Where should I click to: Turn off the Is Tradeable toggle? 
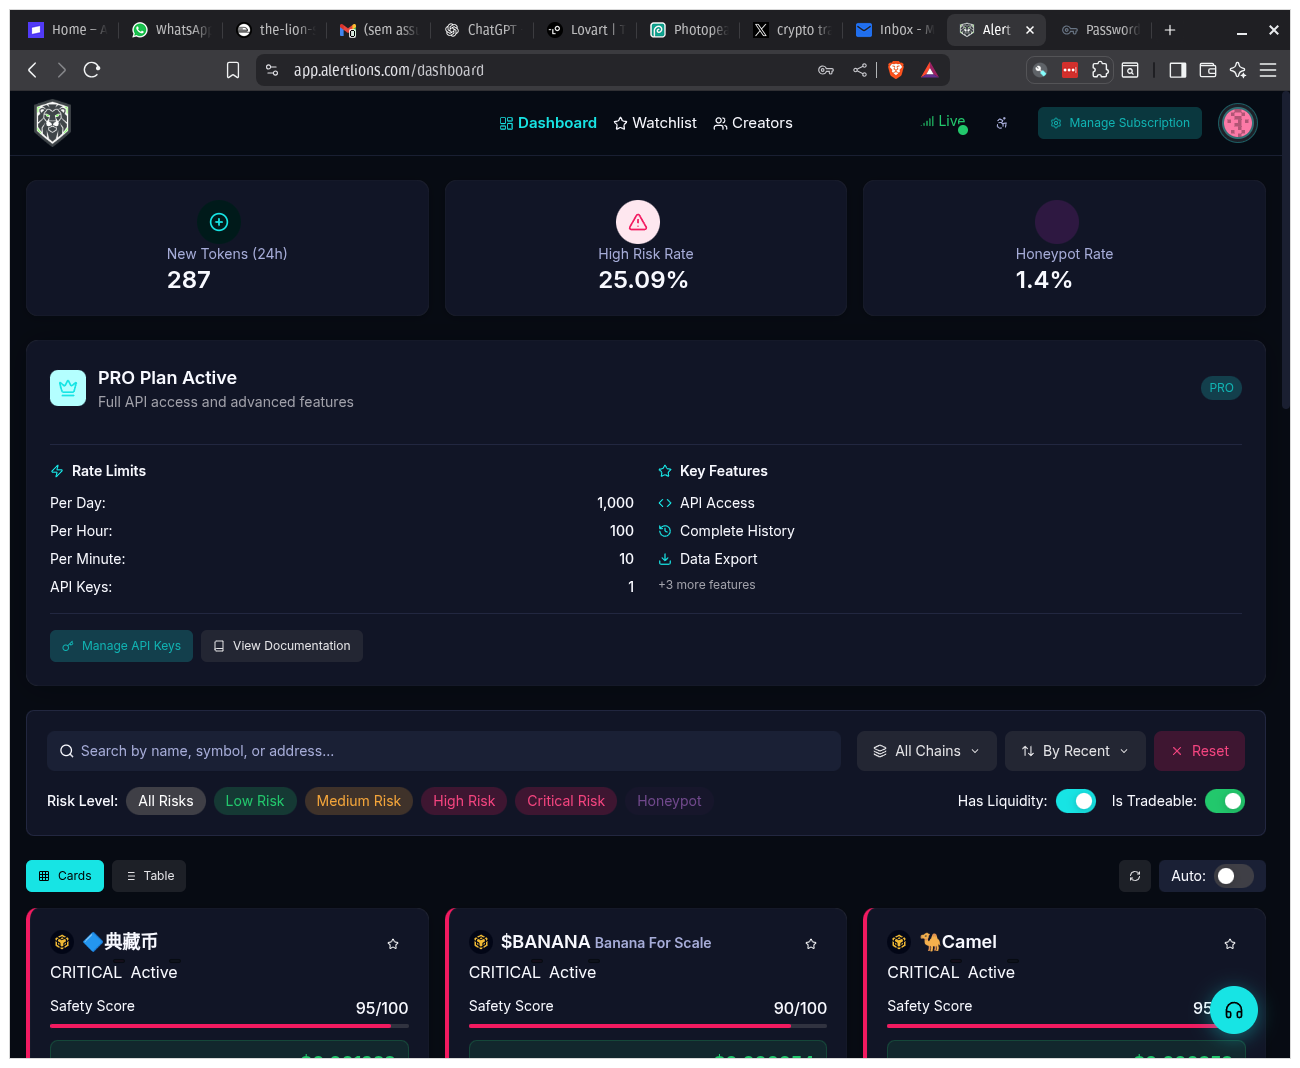[1225, 801]
